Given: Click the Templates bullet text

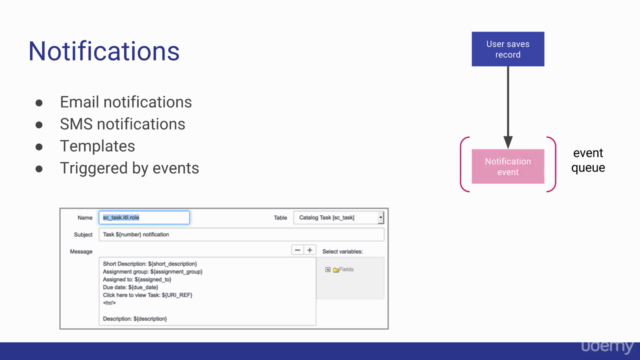Looking at the screenshot, I should tap(97, 146).
